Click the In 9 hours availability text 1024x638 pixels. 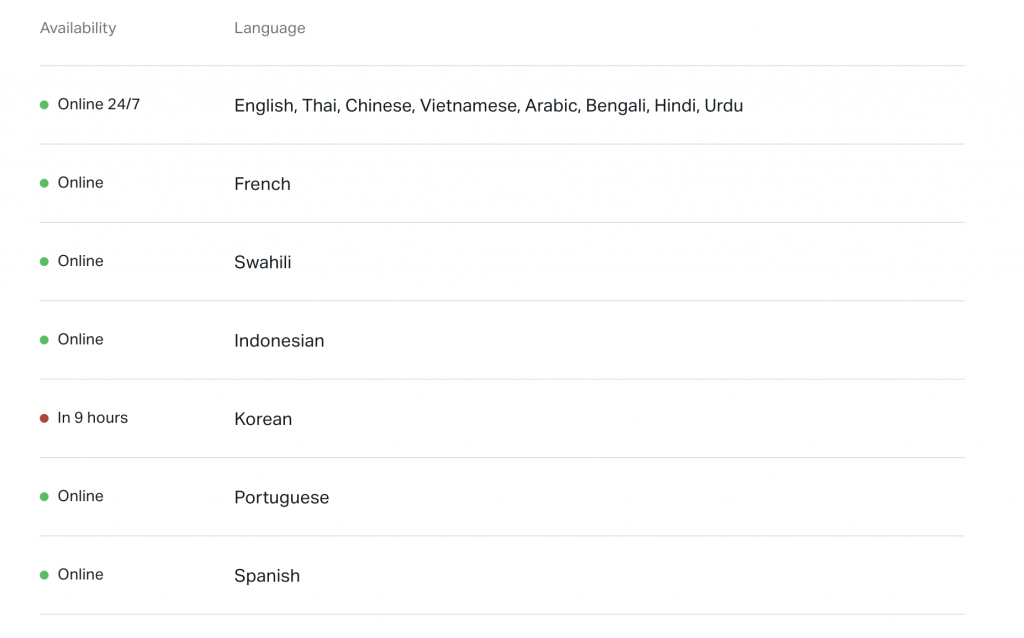click(93, 418)
